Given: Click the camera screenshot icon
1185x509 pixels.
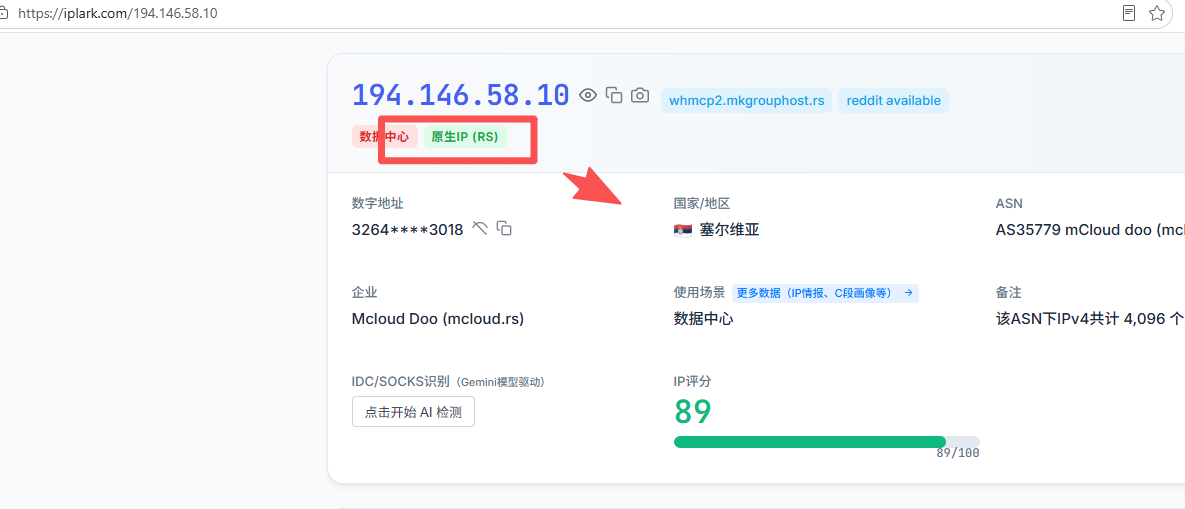Looking at the screenshot, I should [640, 95].
